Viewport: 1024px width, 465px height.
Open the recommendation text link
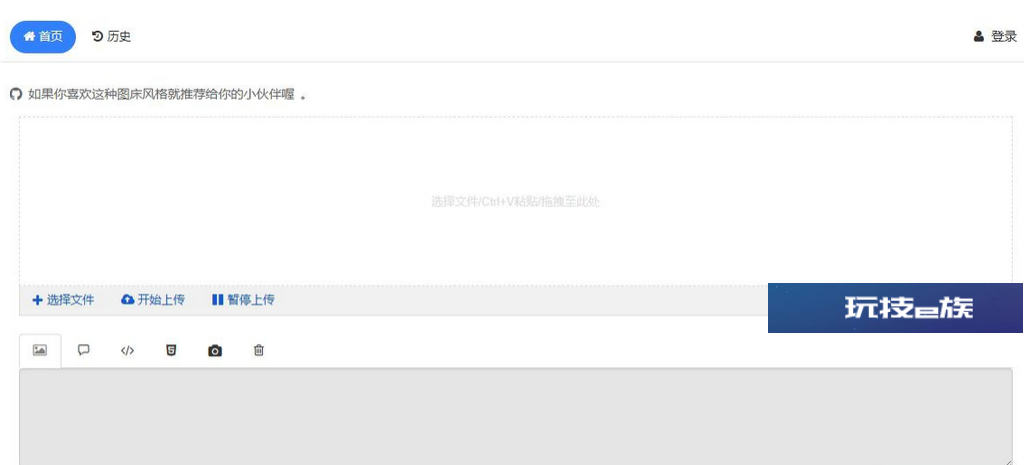pyautogui.click(x=161, y=94)
